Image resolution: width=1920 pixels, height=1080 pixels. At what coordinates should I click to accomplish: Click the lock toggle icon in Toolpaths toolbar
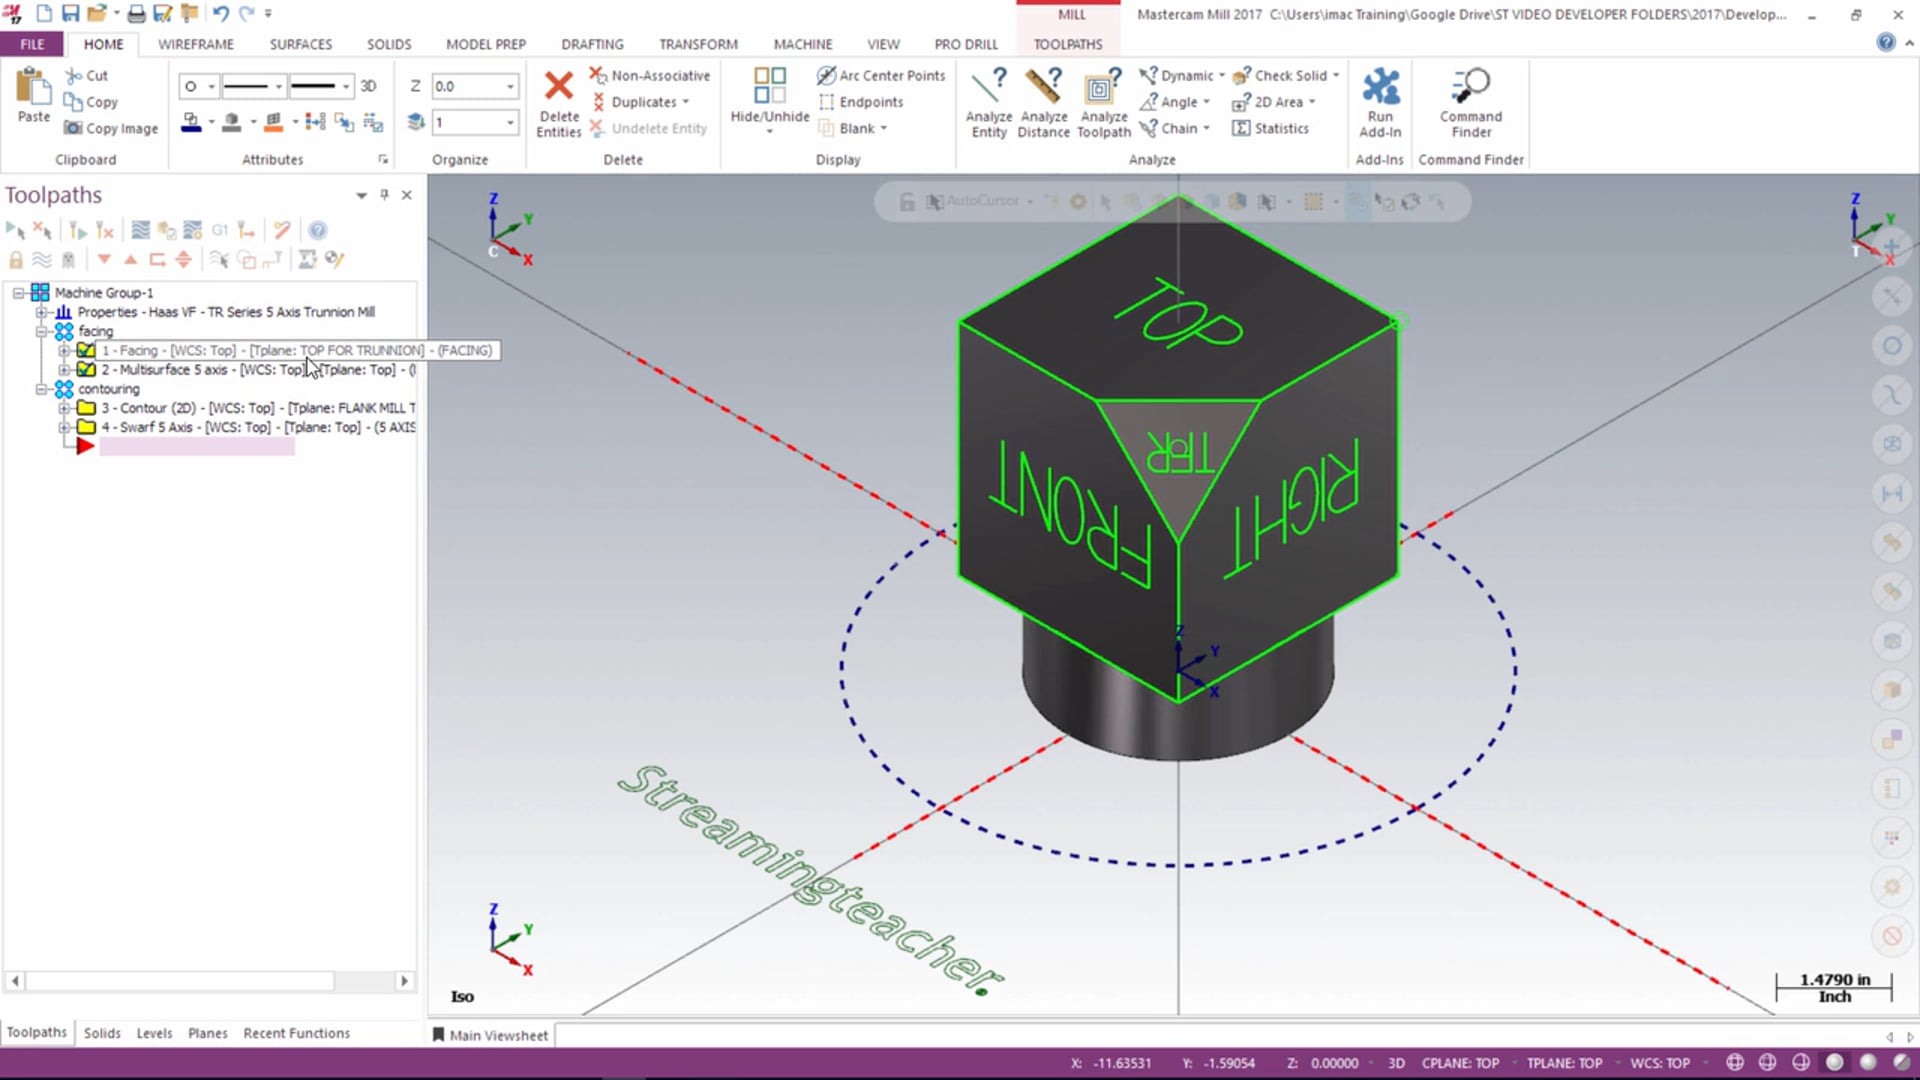15,259
